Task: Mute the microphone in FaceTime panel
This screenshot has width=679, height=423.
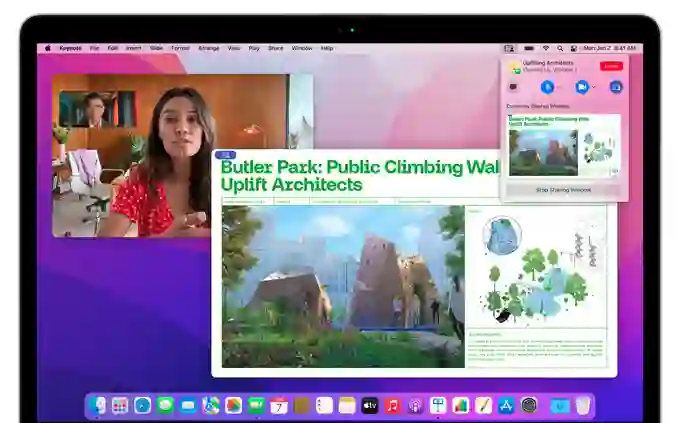Action: click(x=547, y=87)
